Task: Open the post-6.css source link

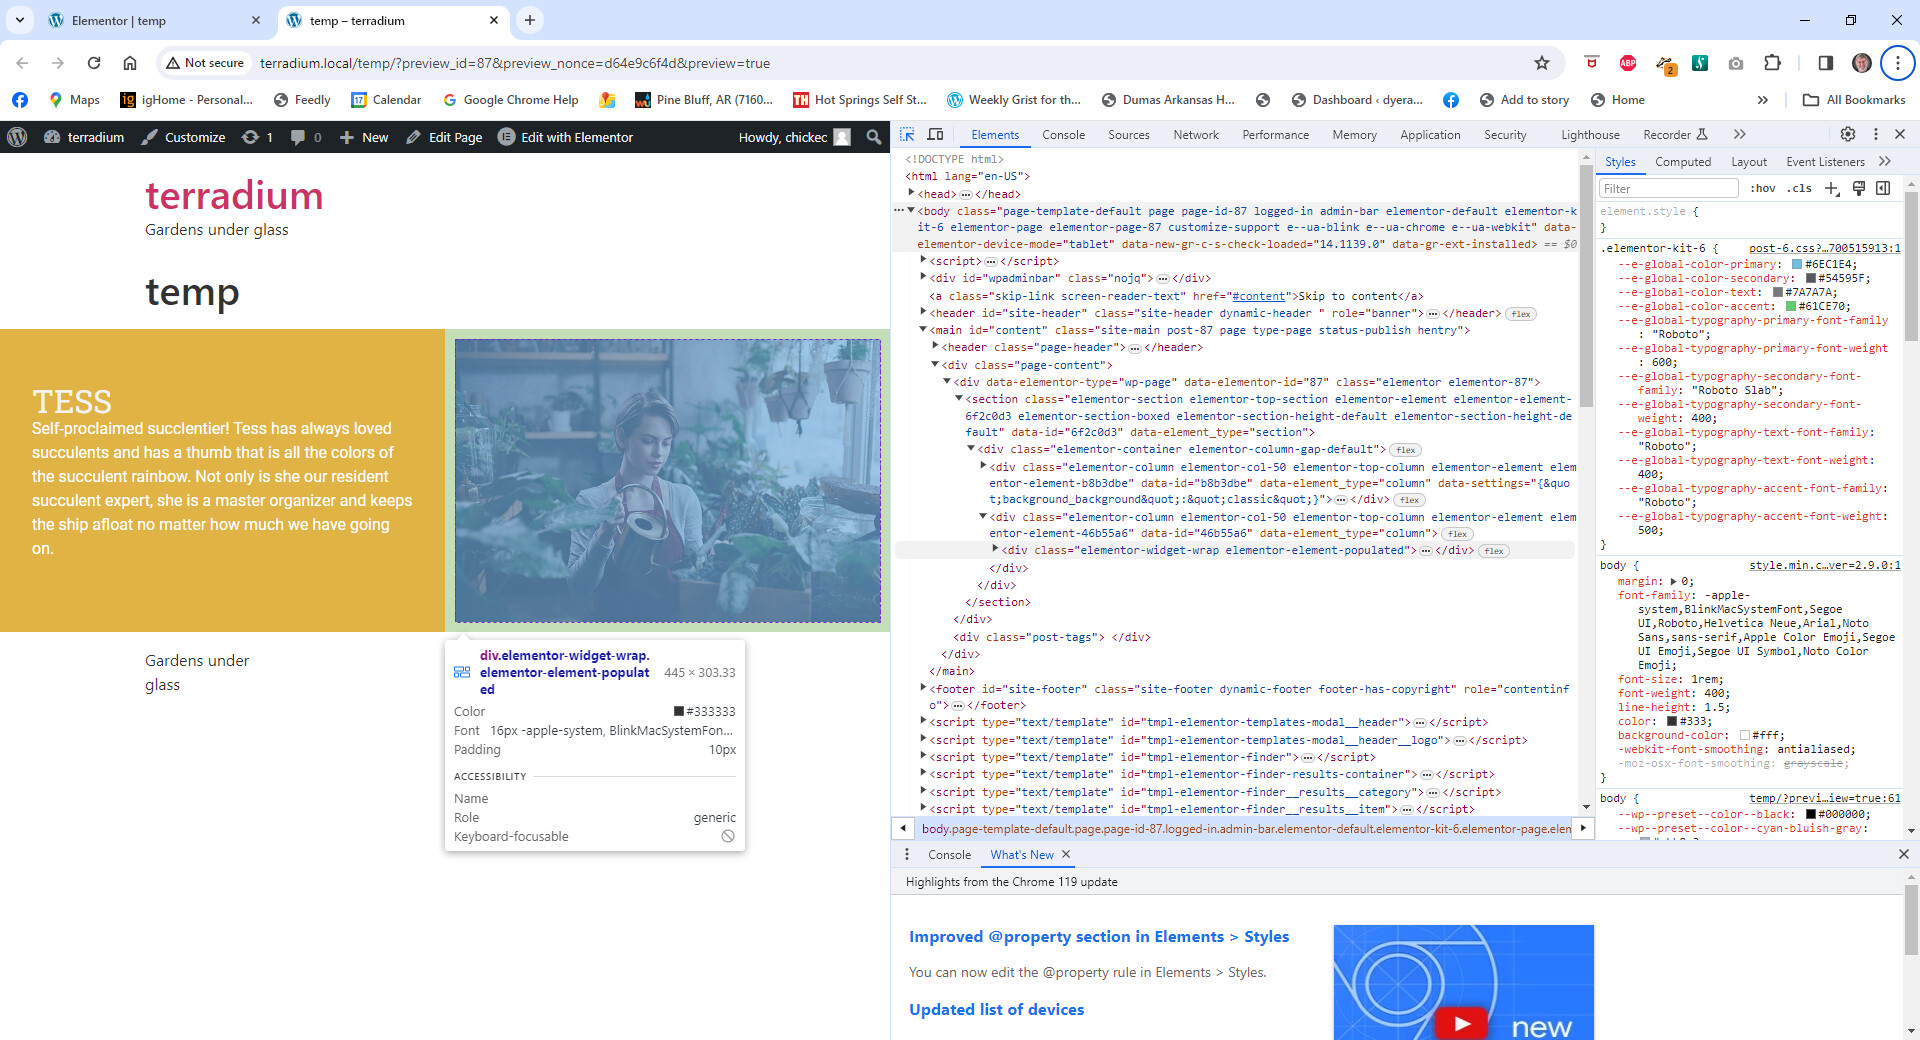Action: 1825,248
